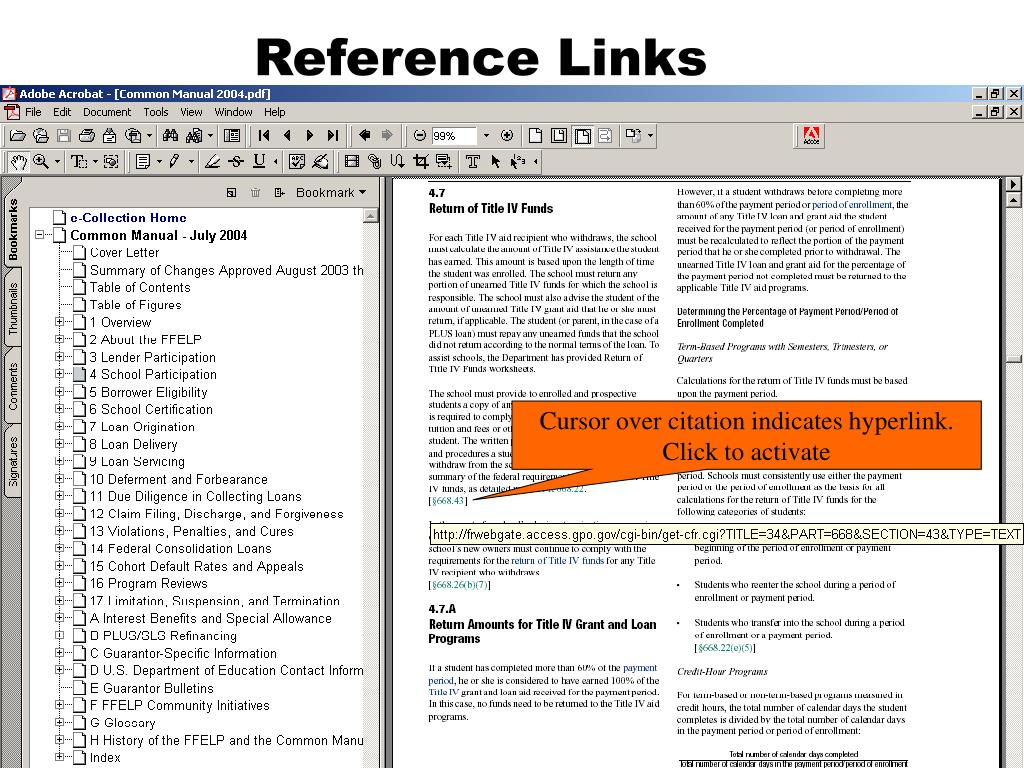Click the 'return of Title IV funds' link
This screenshot has height=768, width=1024.
[558, 560]
